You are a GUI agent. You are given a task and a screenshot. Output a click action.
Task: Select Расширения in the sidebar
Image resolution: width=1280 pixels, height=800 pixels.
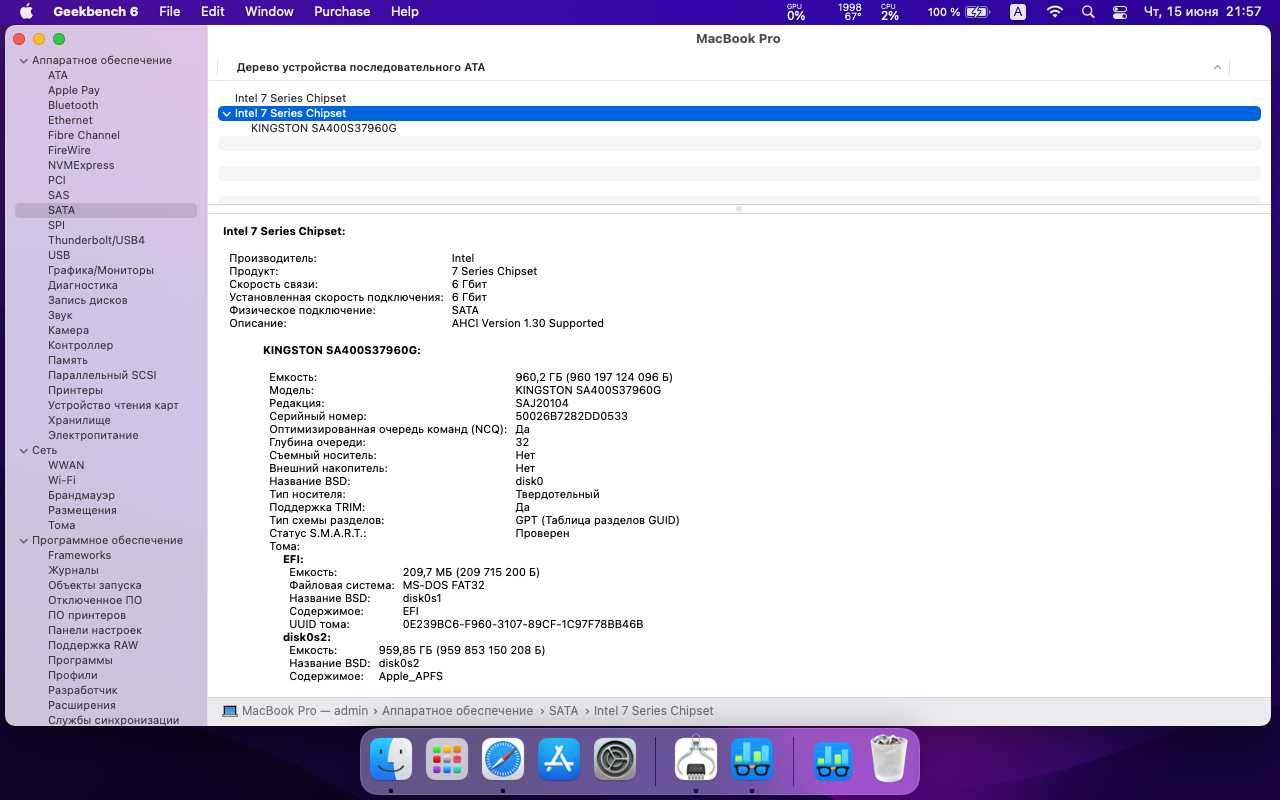tap(82, 705)
